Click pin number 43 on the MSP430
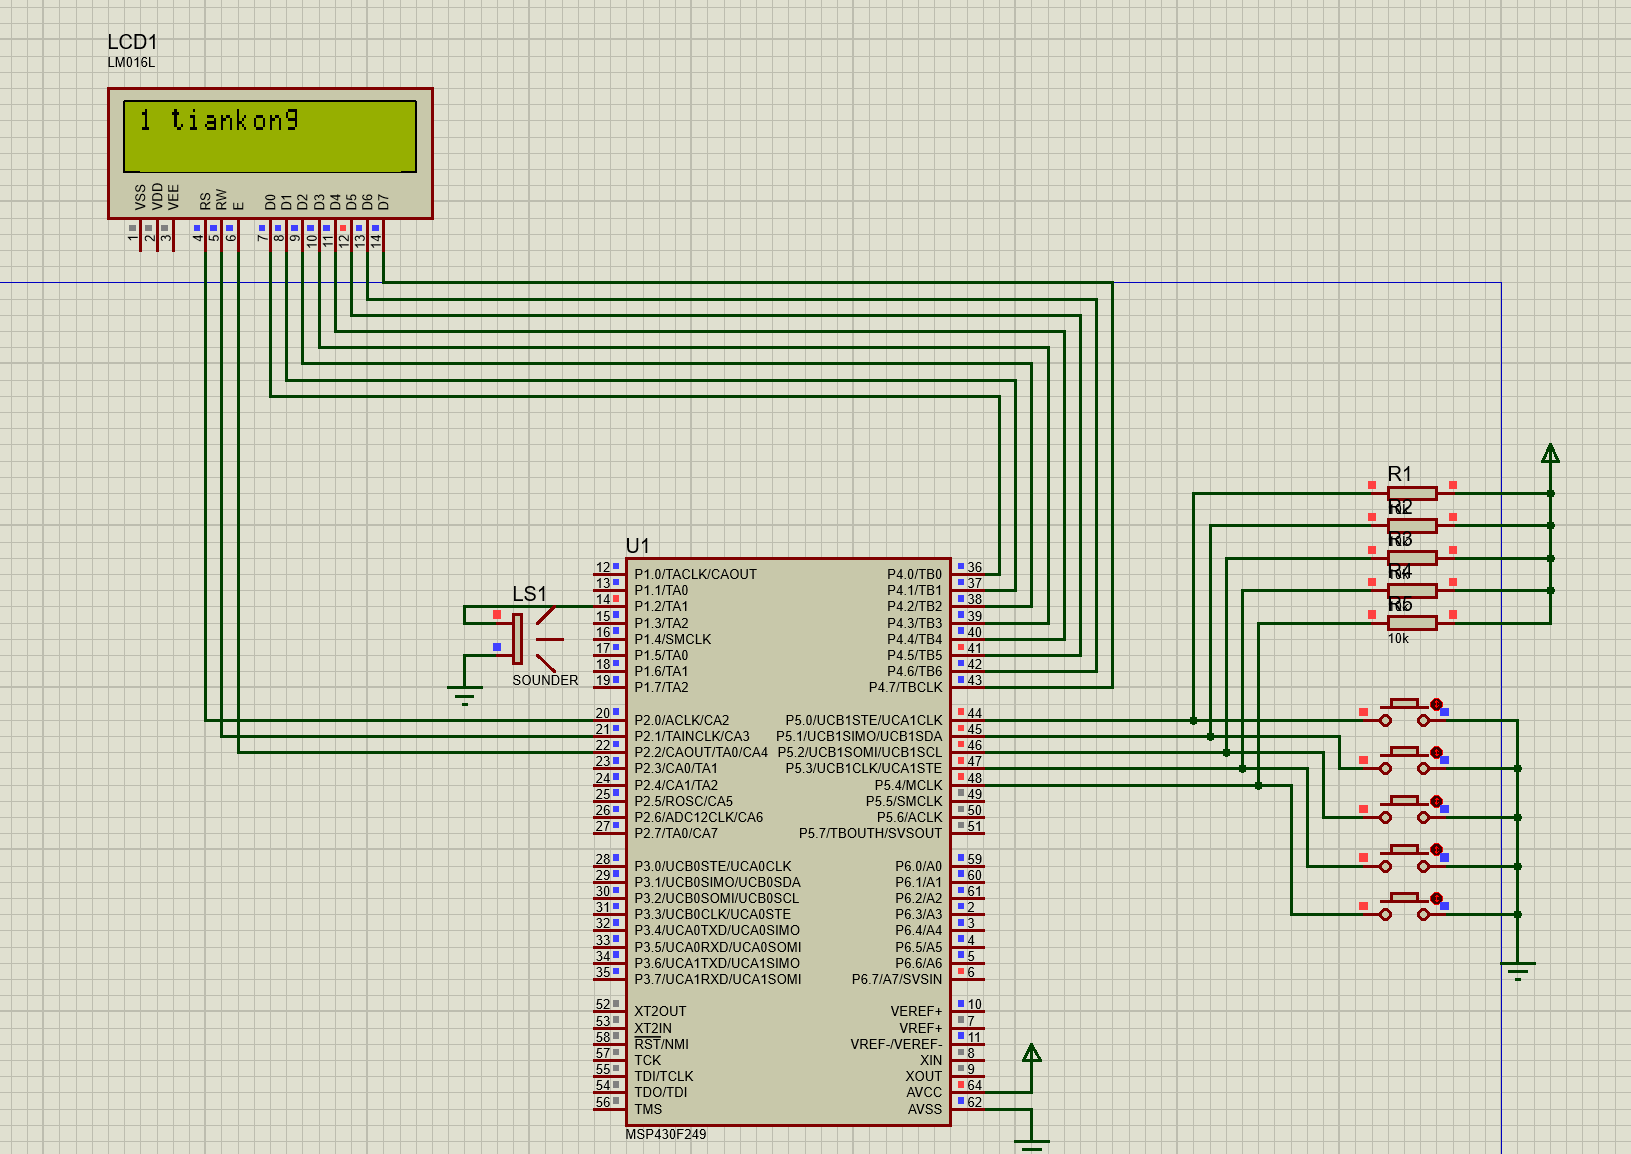Viewport: 1631px width, 1154px height. click(x=974, y=680)
